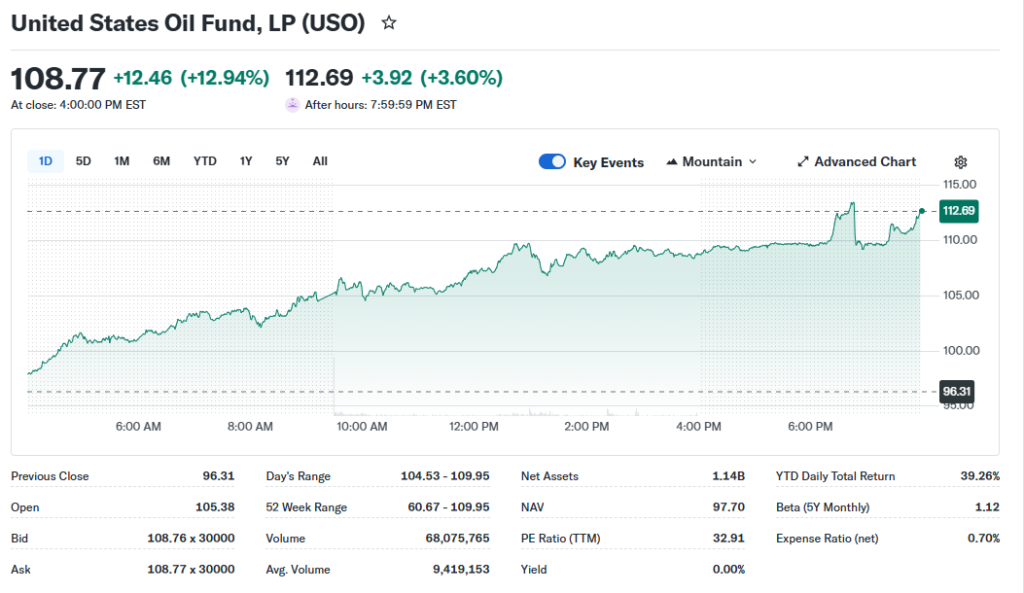Expand the Mountain chart type dropdown chevron

(x=753, y=162)
